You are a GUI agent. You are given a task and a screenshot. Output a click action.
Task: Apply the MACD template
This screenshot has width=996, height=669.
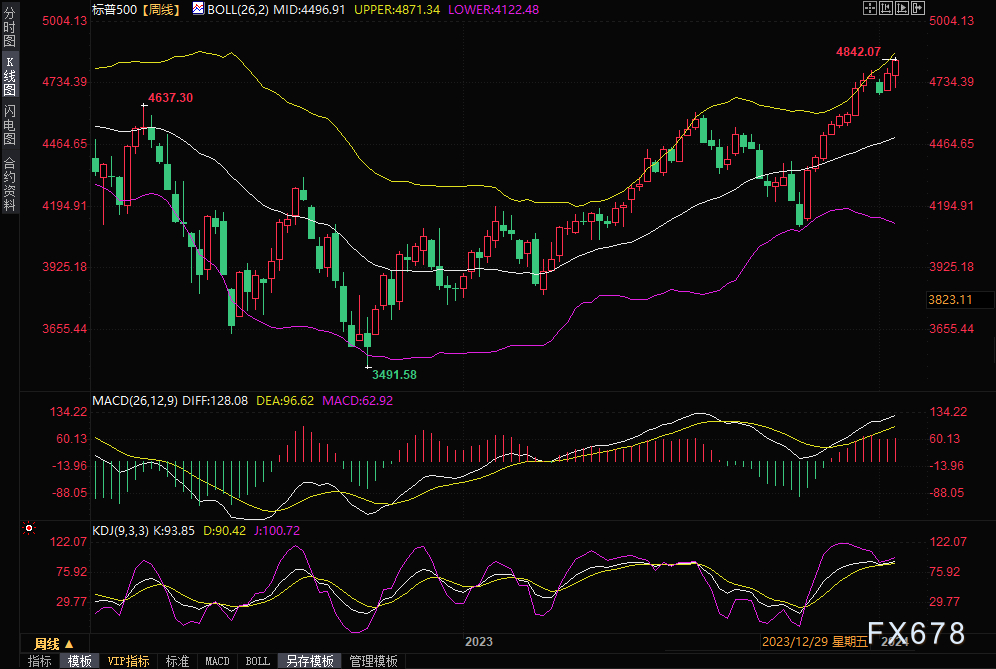tap(217, 661)
